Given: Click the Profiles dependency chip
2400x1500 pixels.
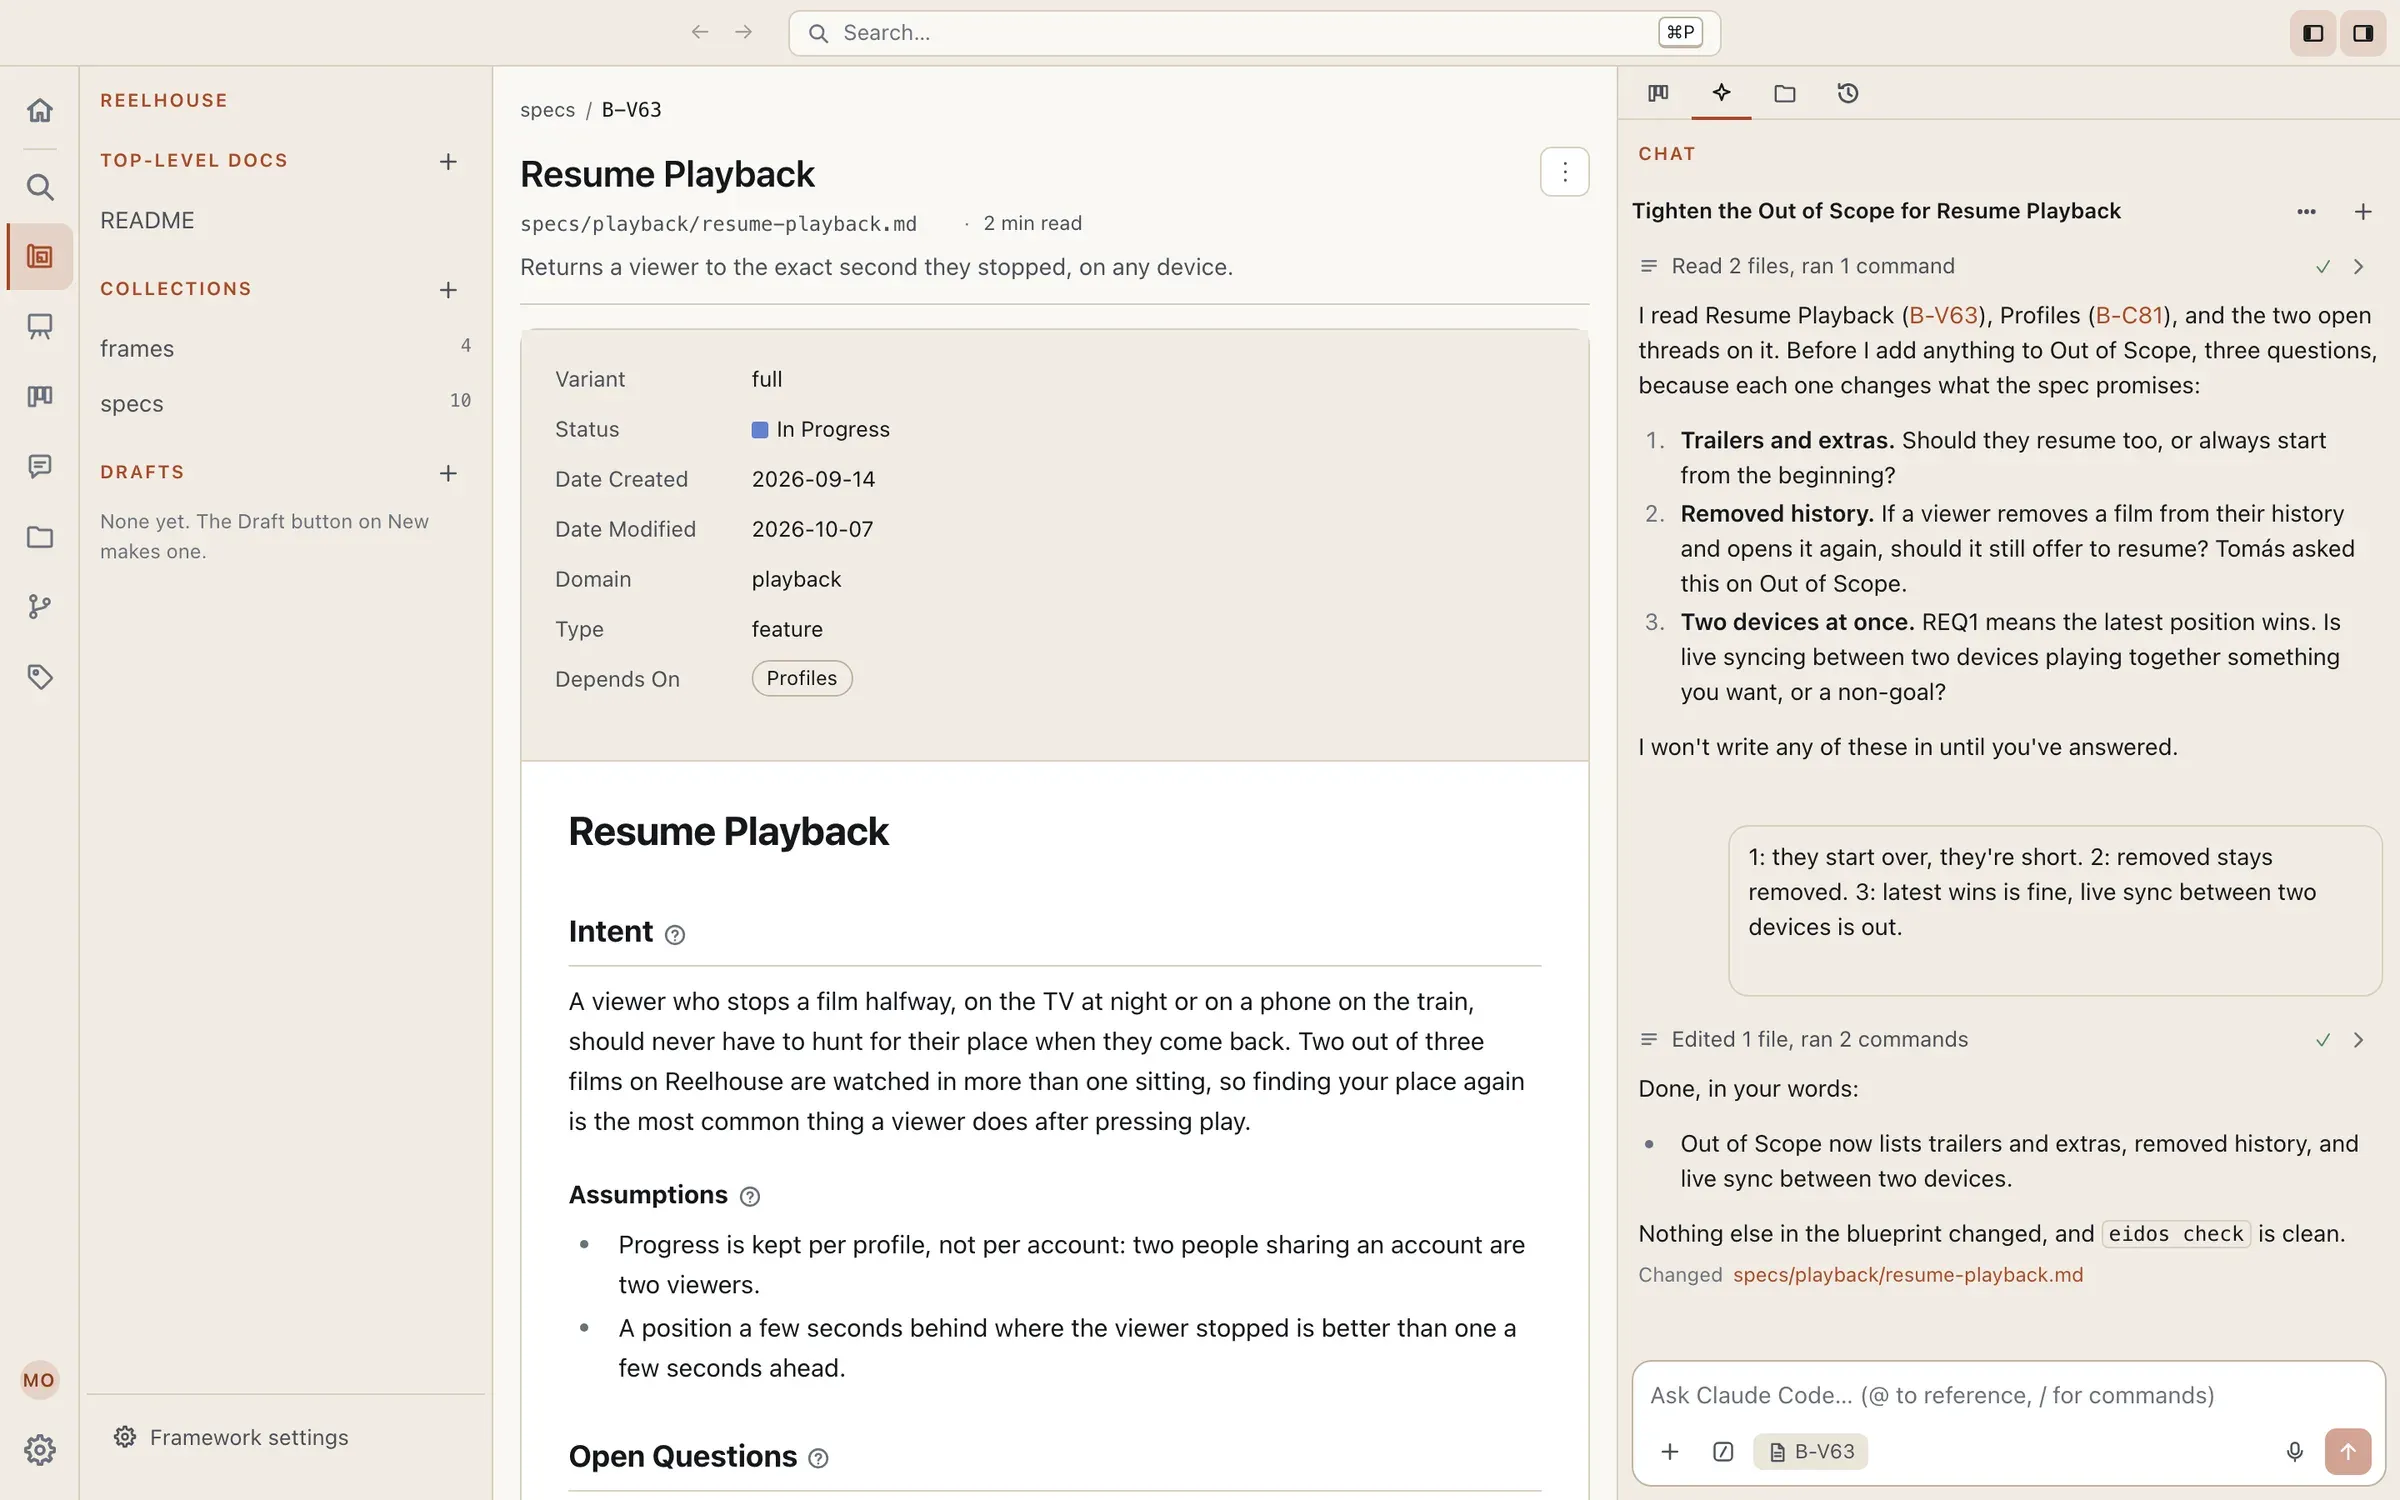Looking at the screenshot, I should click(802, 678).
